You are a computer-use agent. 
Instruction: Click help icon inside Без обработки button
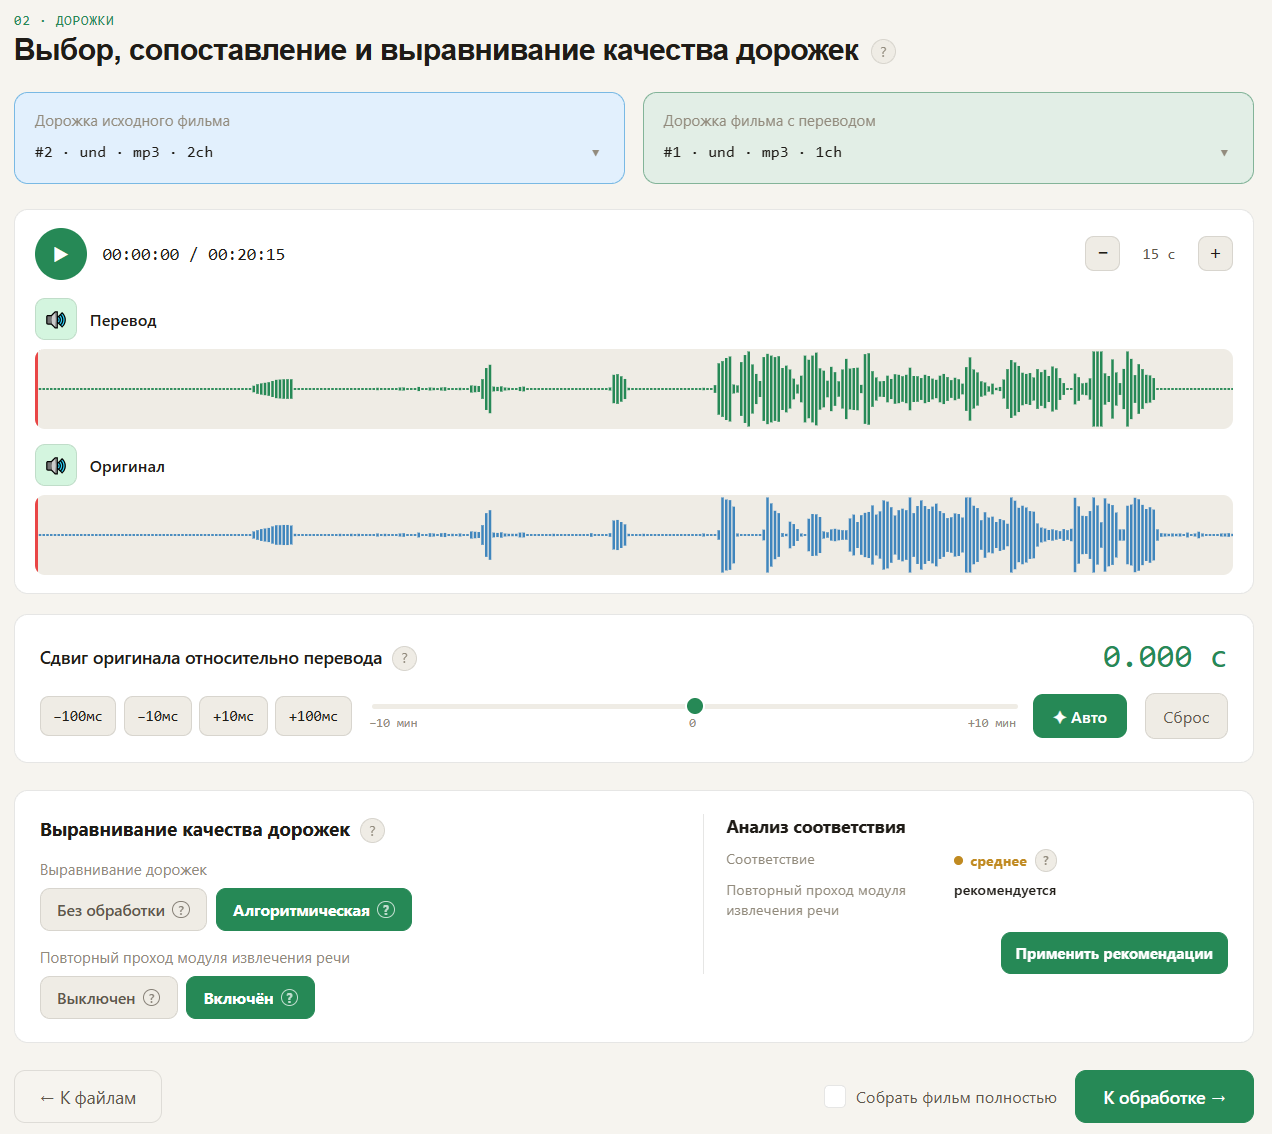coord(181,909)
